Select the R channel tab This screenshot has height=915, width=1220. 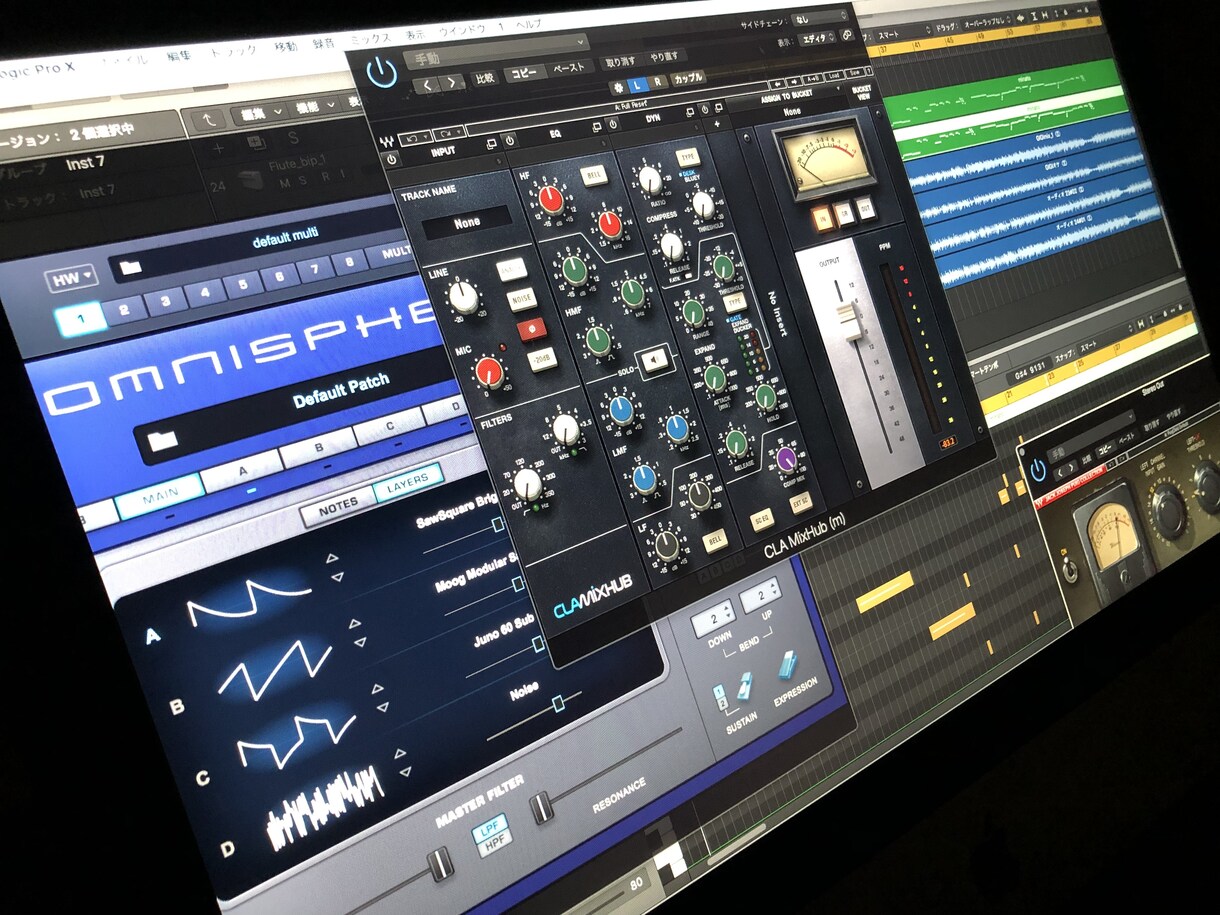click(657, 83)
